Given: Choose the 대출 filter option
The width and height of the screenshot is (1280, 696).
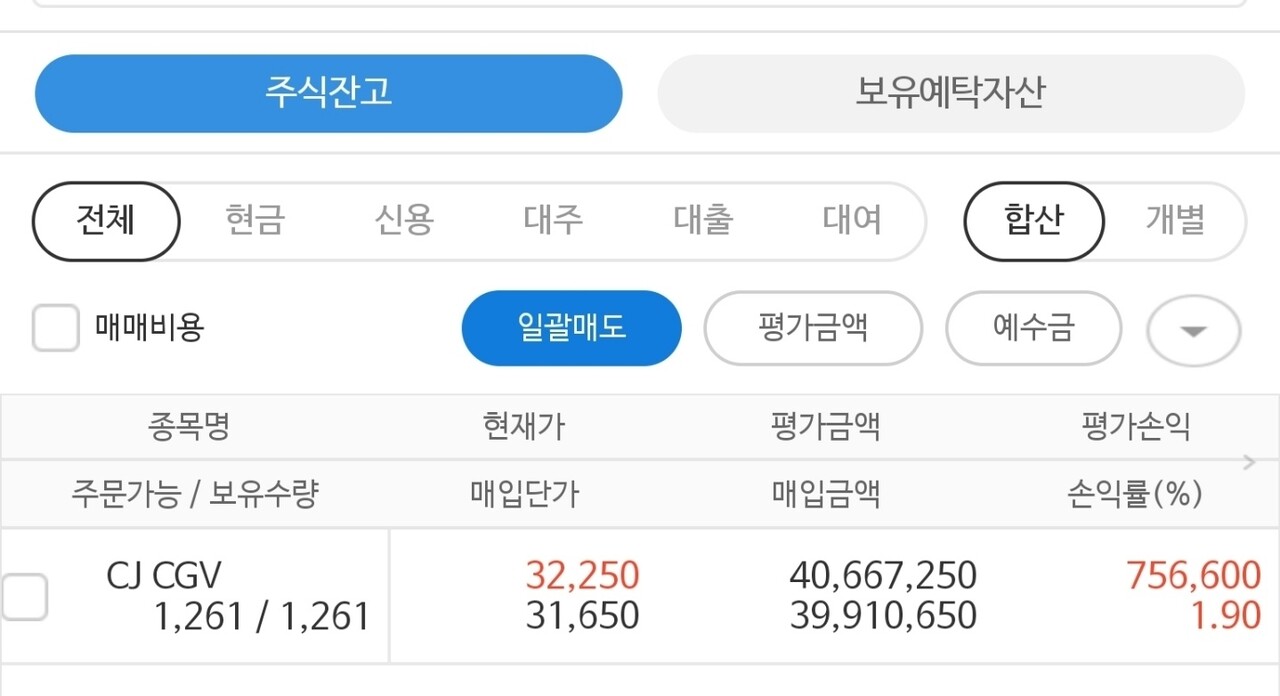Looking at the screenshot, I should (702, 222).
